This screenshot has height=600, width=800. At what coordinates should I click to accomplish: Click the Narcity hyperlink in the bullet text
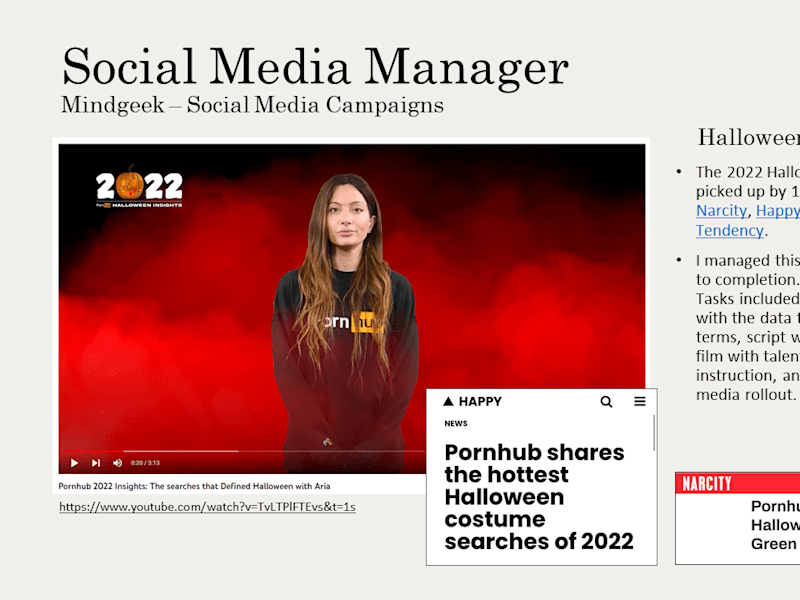pos(721,211)
